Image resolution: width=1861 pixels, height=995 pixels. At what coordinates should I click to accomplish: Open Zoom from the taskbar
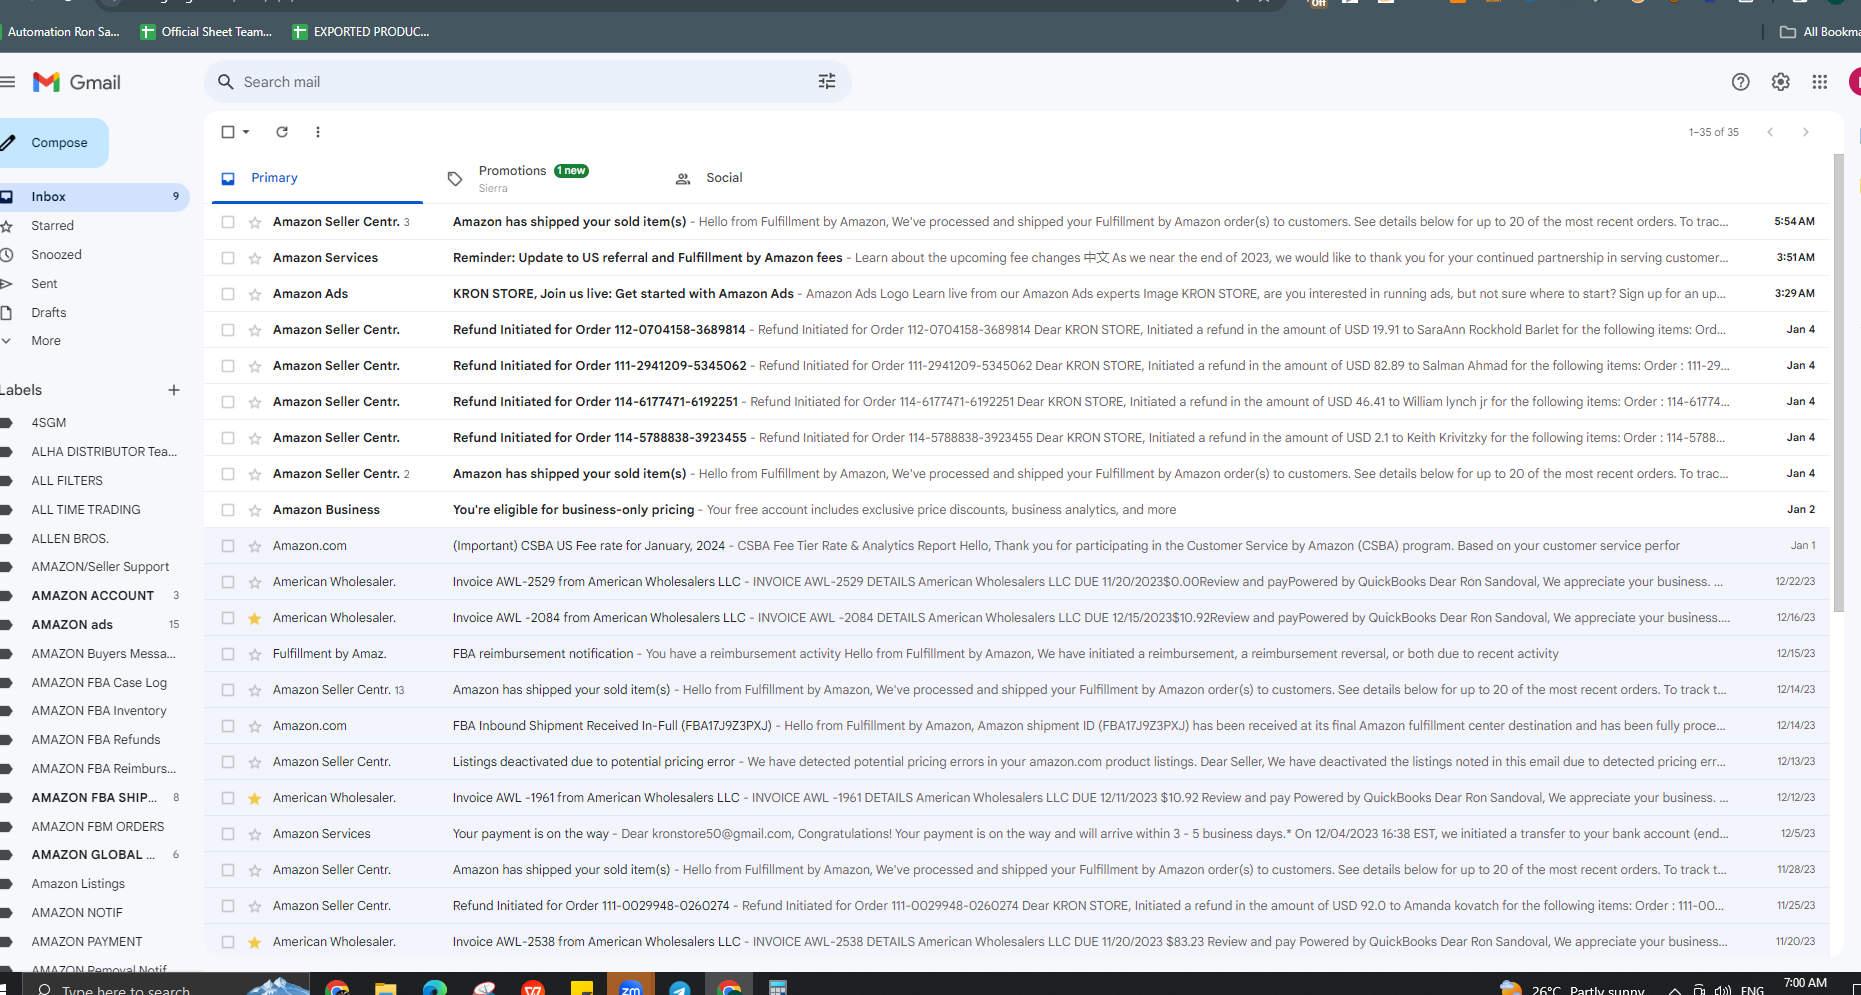pyautogui.click(x=631, y=988)
